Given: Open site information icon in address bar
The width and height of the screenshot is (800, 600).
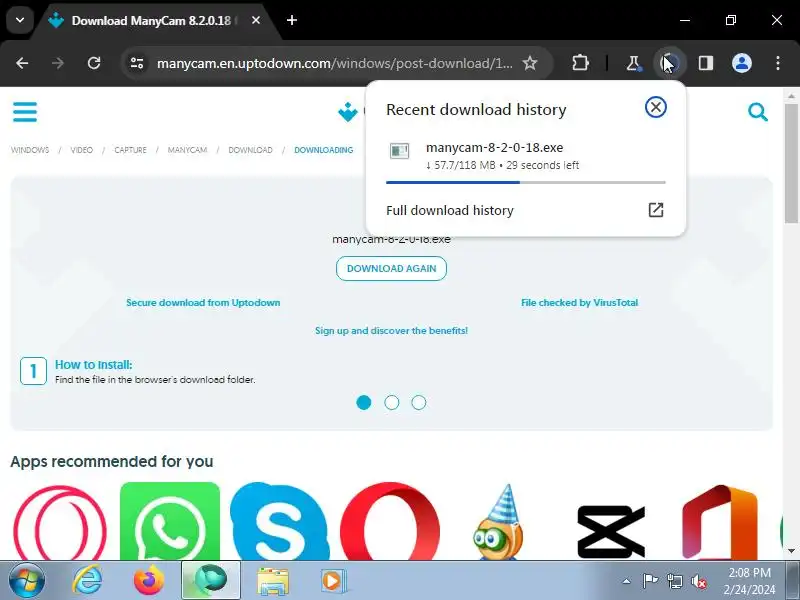Looking at the screenshot, I should coord(137,63).
